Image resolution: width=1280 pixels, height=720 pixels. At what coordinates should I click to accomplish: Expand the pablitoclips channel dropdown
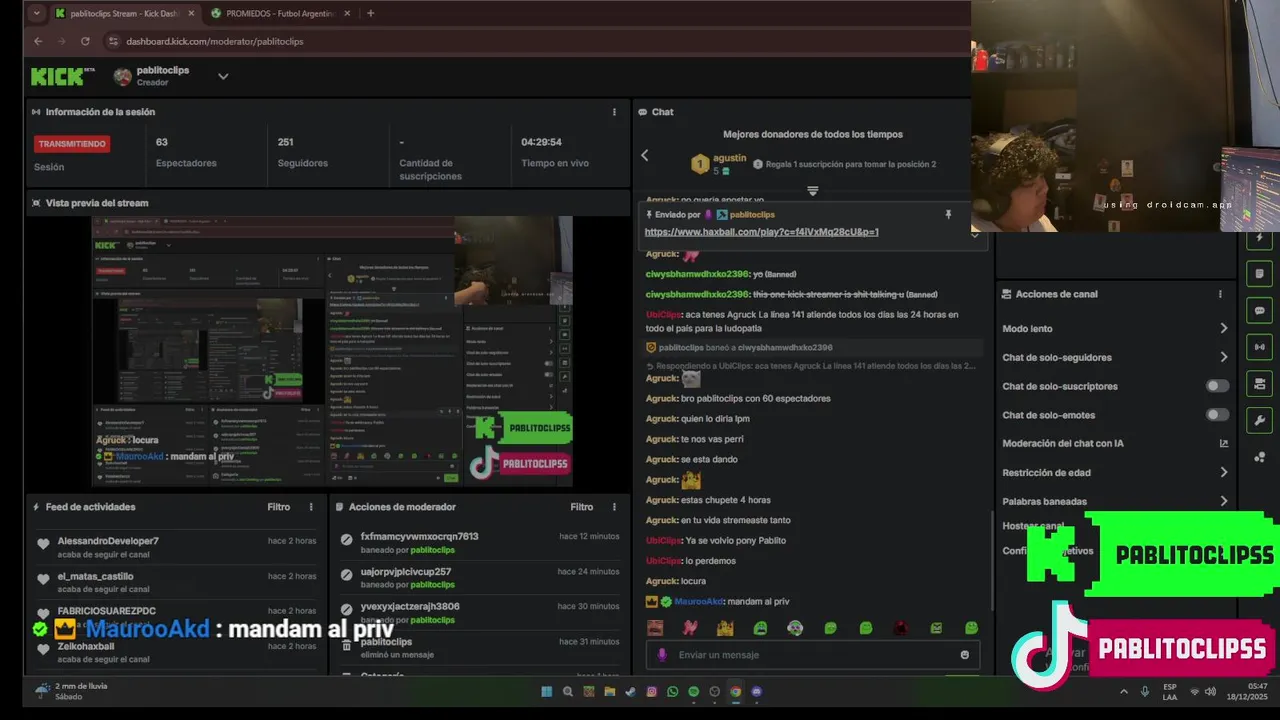coord(223,76)
